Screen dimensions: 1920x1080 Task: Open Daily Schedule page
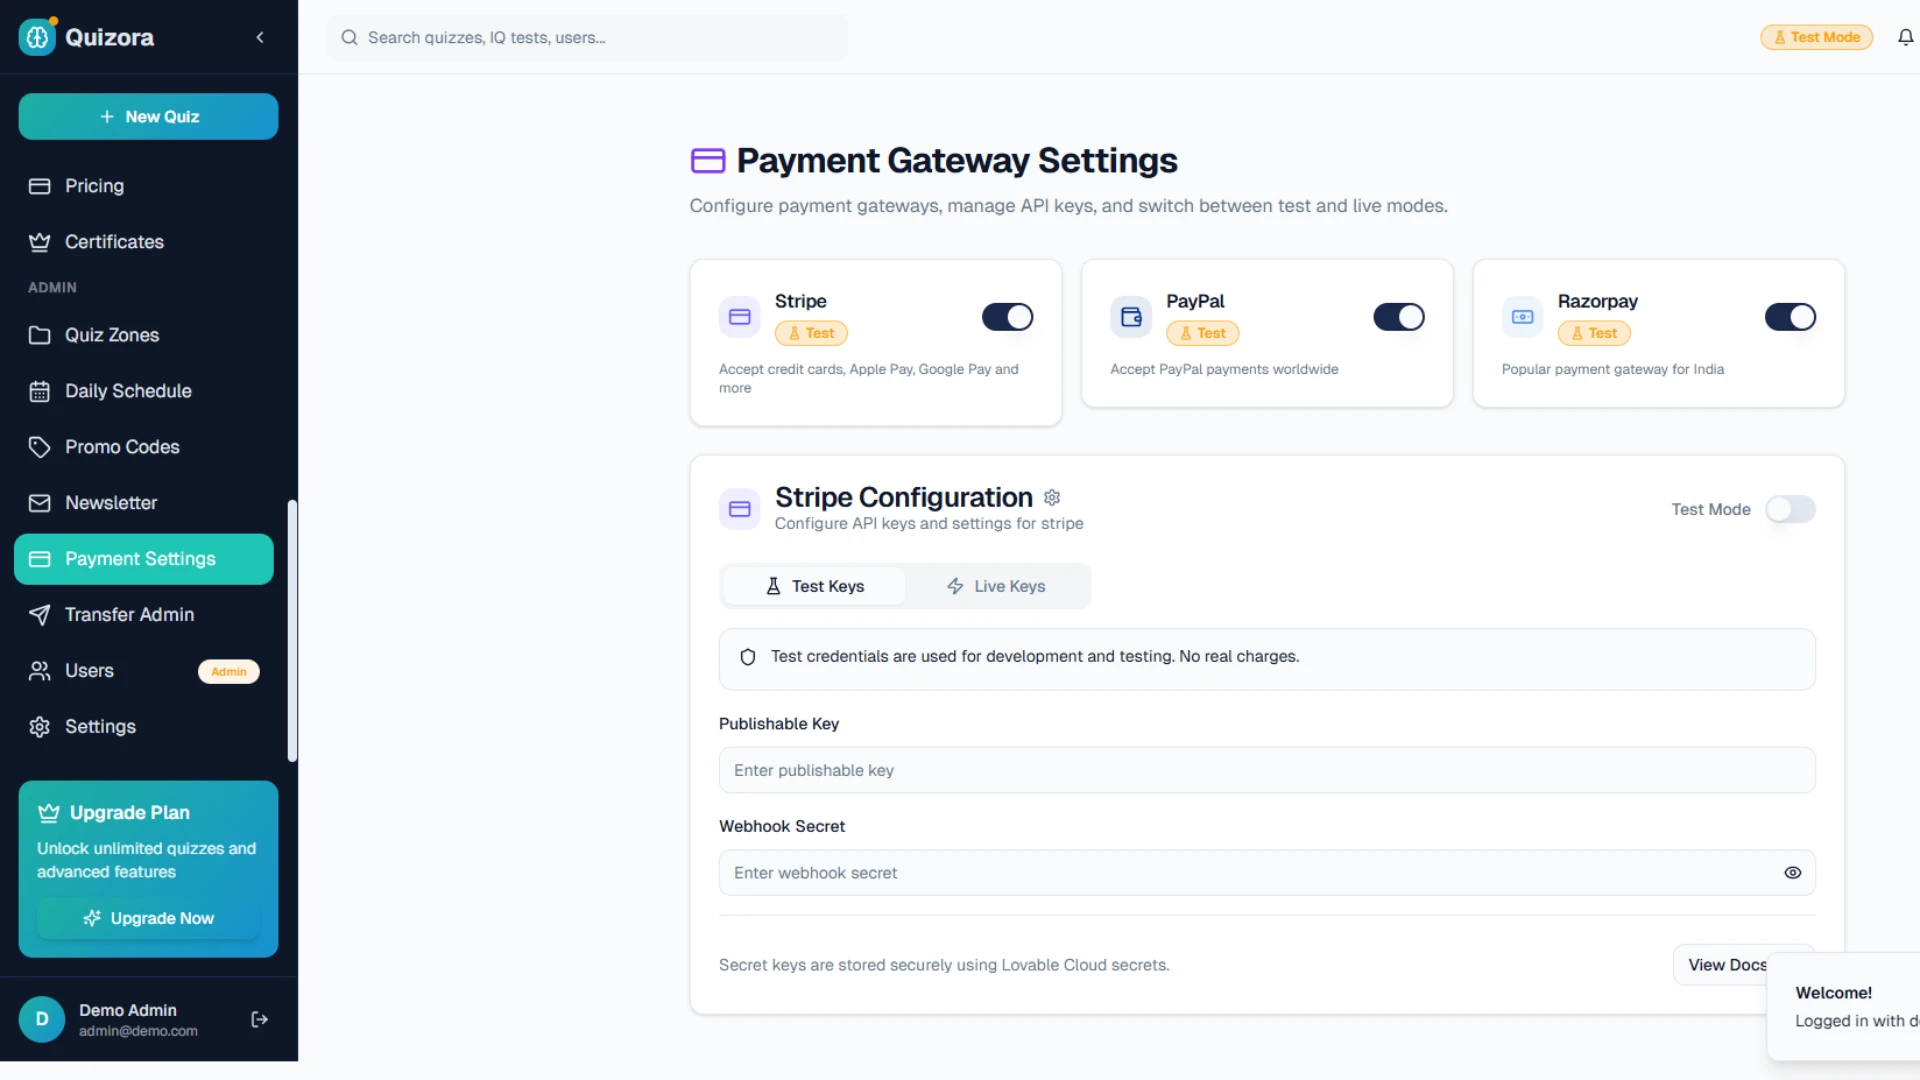coord(144,391)
